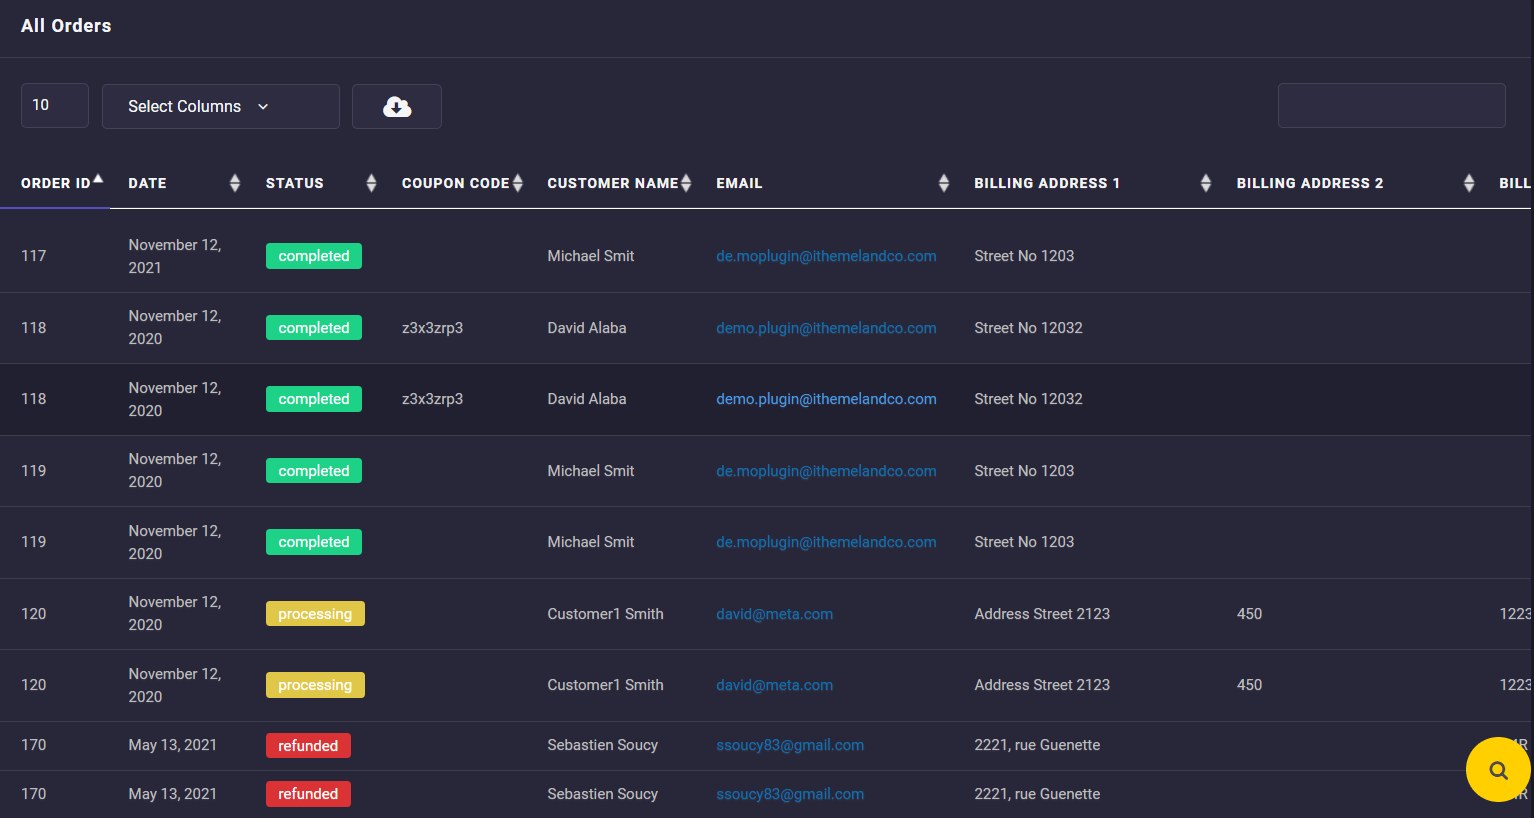The height and width of the screenshot is (818, 1534).
Task: Click the Customer Name sort arrows
Action: 686,183
